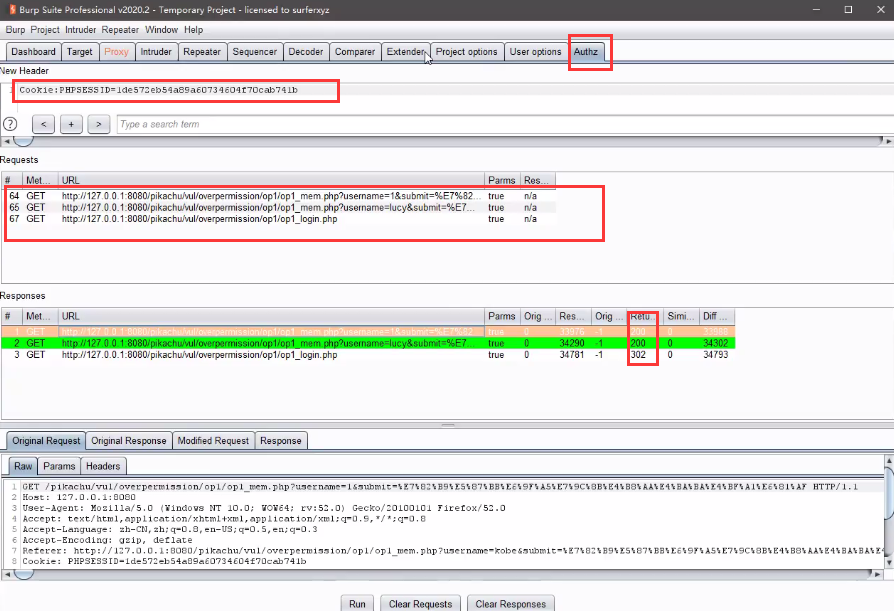894x611 pixels.
Task: Click the '+' button beside the search field
Action: pyautogui.click(x=70, y=124)
